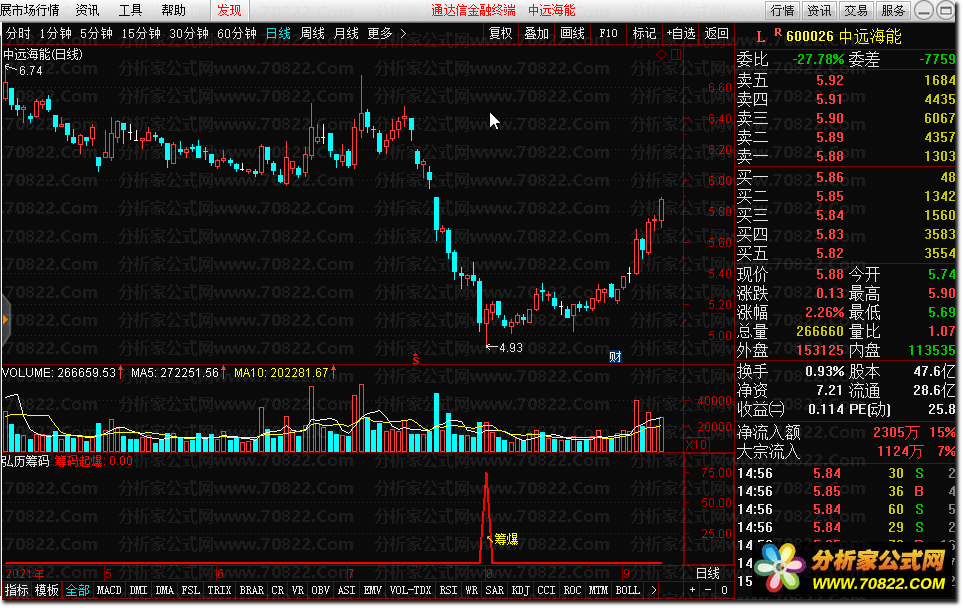The image size is (964, 608).
Task: Switch to the SAR indicator
Action: (x=495, y=590)
